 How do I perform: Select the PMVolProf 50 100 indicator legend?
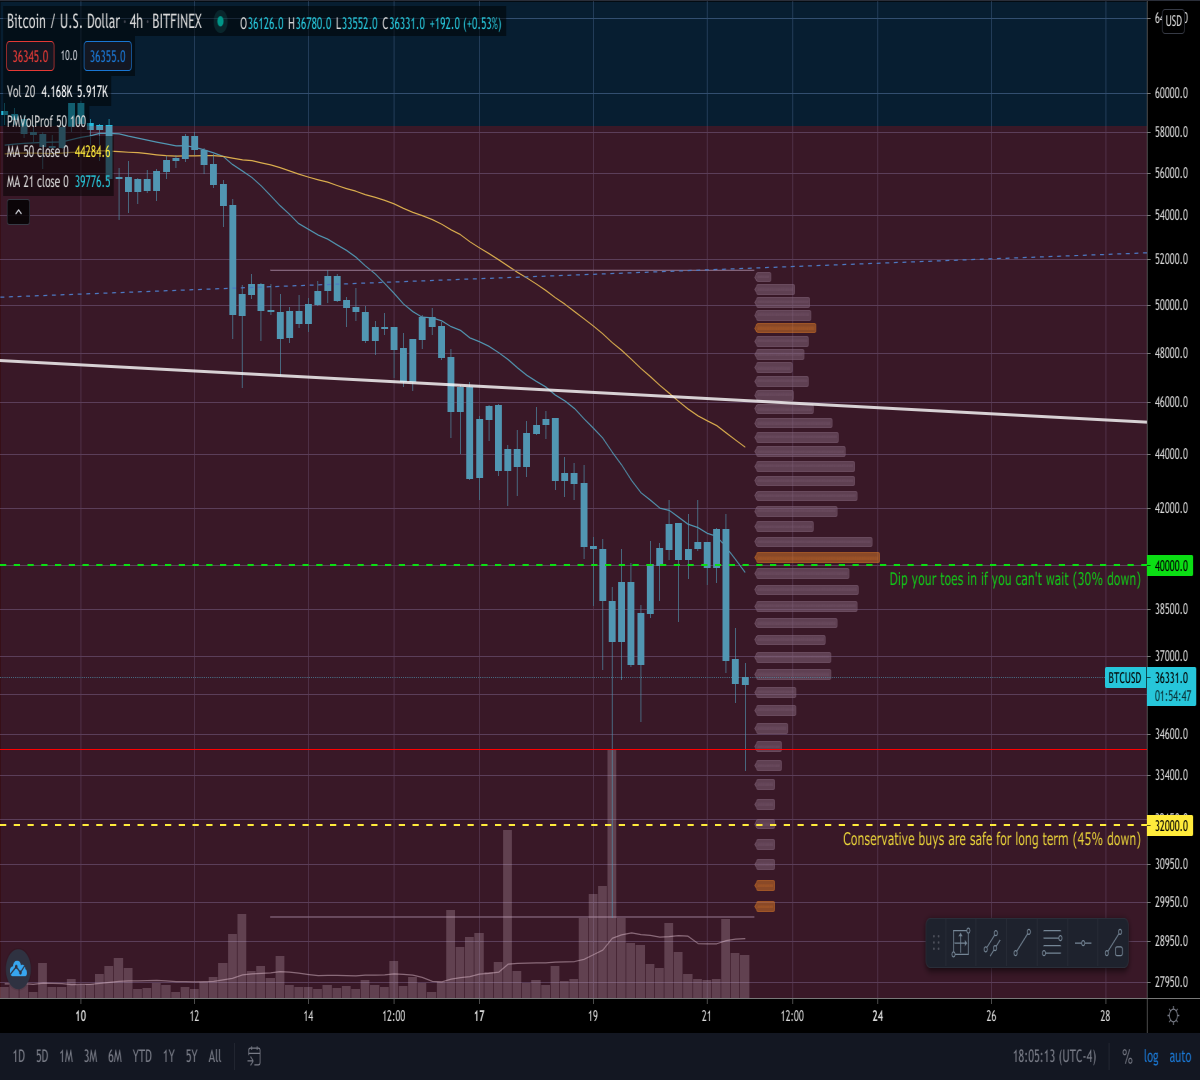[x=46, y=121]
